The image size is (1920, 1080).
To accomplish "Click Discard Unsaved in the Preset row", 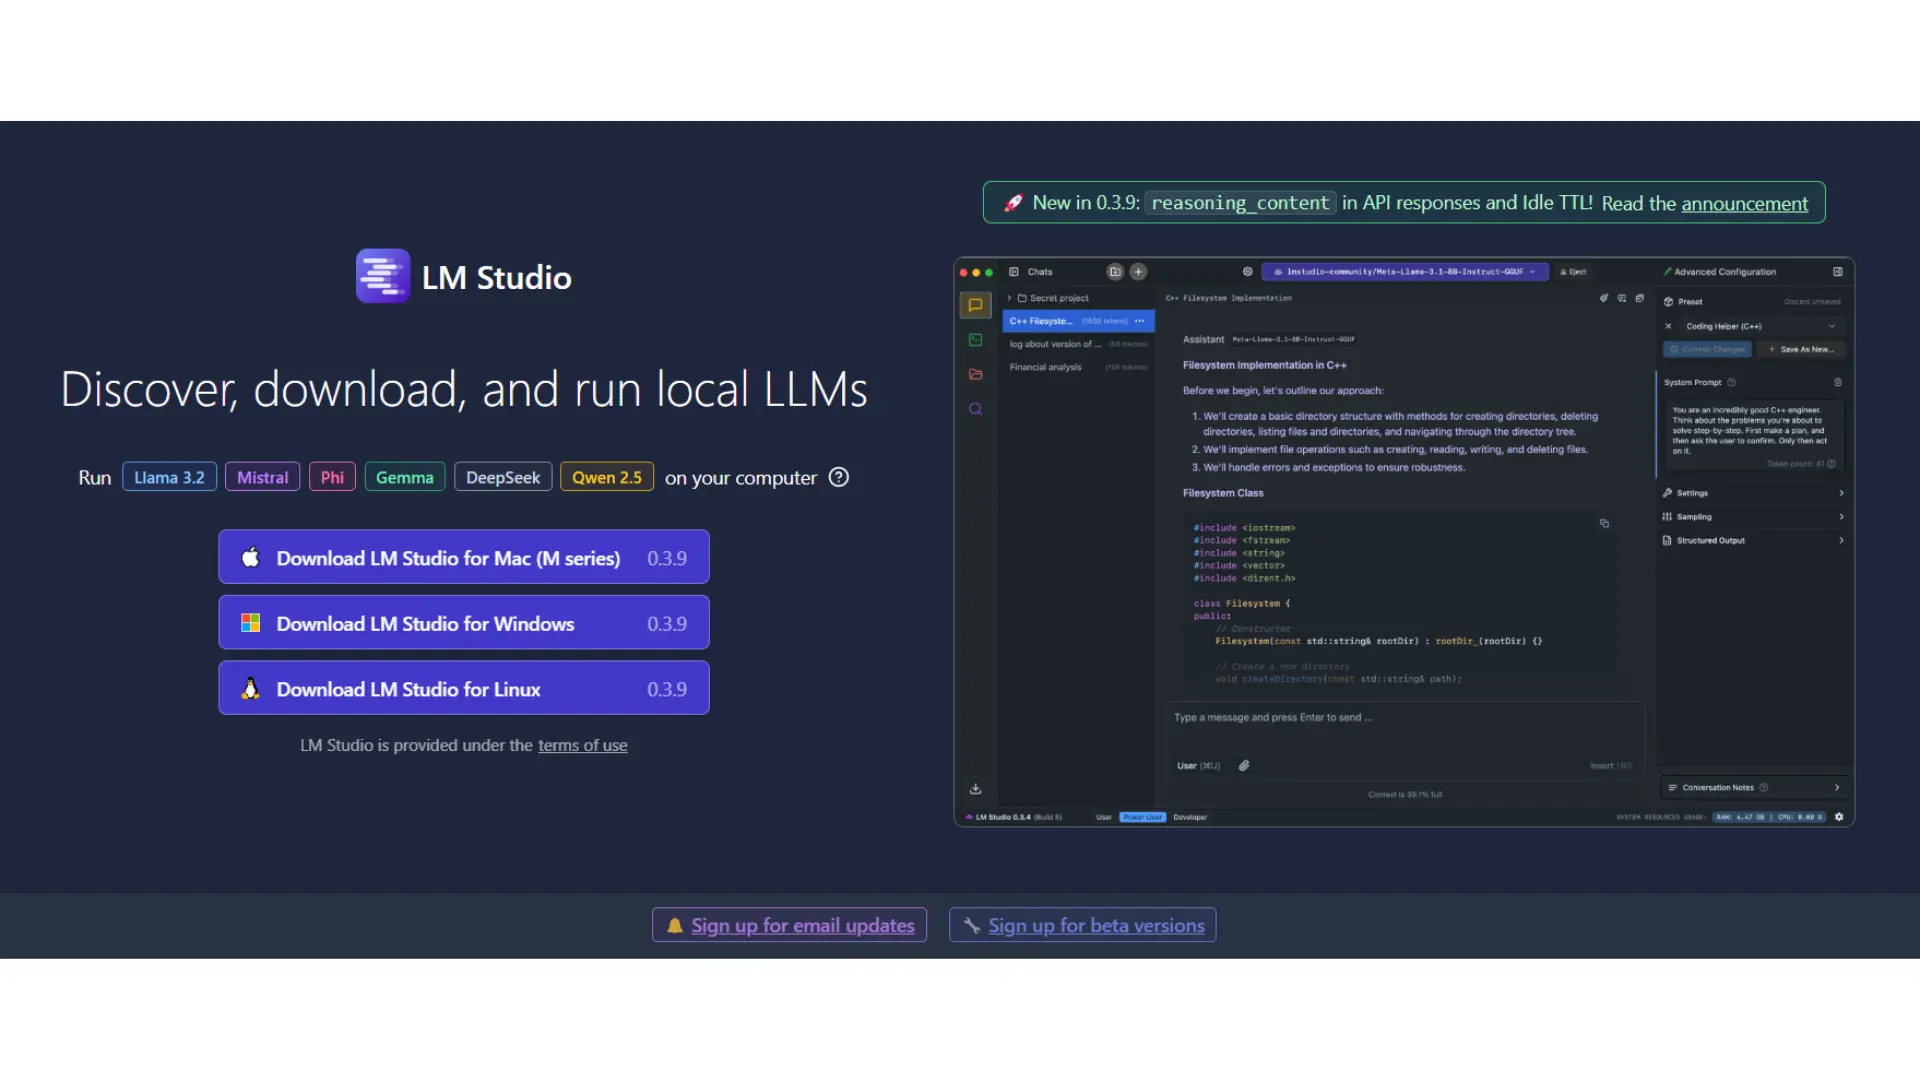I will tap(1812, 302).
